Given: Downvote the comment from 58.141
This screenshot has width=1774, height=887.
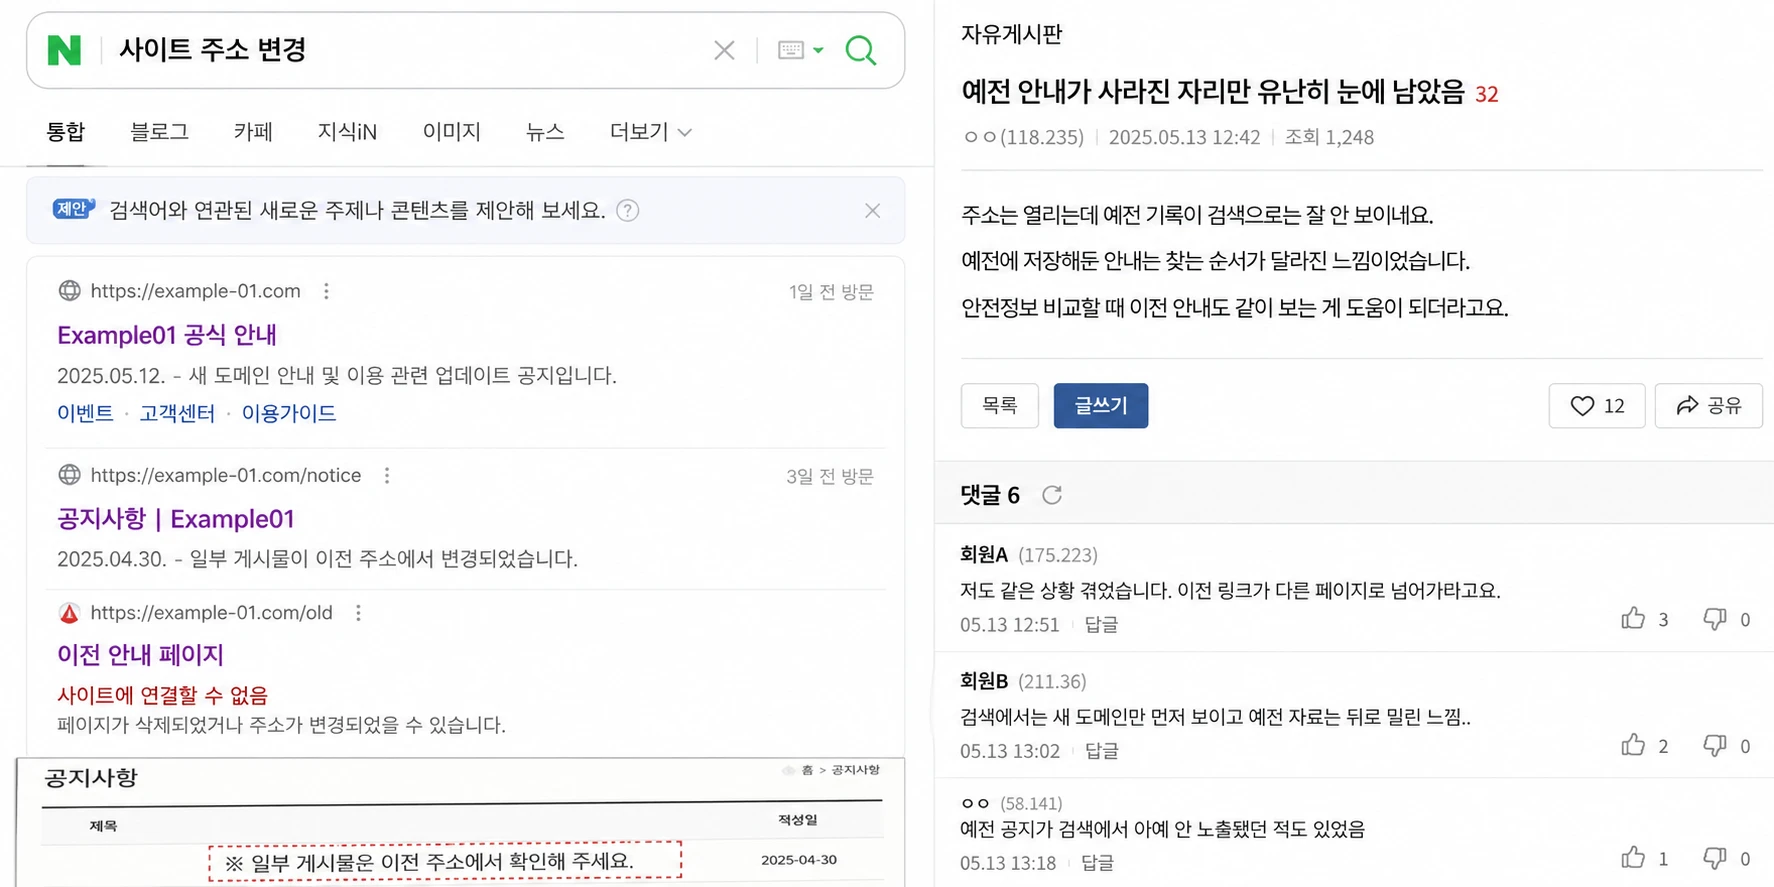Looking at the screenshot, I should tap(1715, 858).
